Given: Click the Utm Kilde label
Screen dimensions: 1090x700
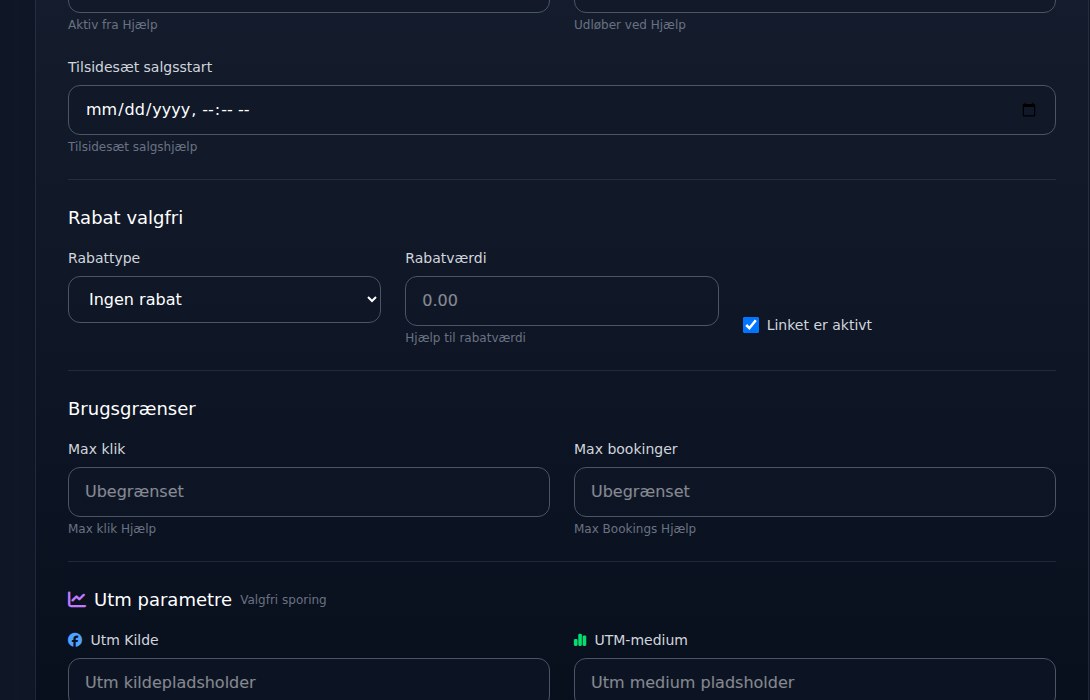Looking at the screenshot, I should (124, 640).
